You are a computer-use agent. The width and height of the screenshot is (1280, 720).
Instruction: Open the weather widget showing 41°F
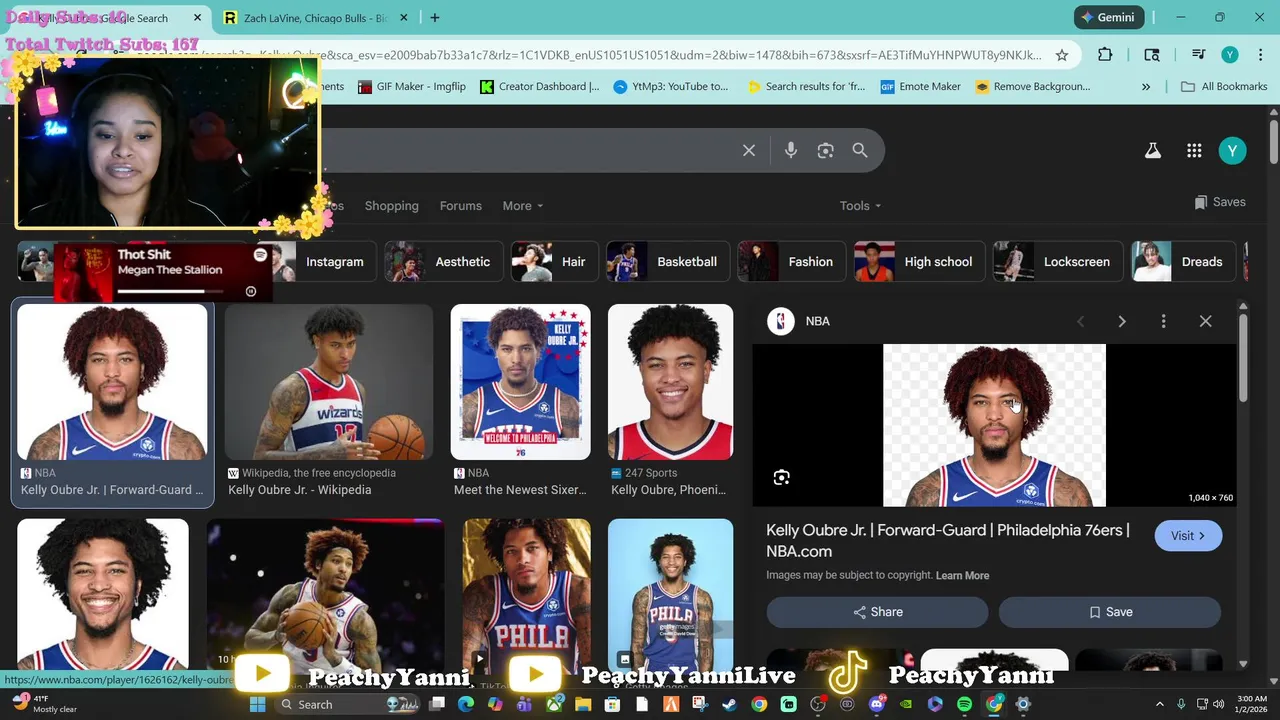(x=45, y=704)
